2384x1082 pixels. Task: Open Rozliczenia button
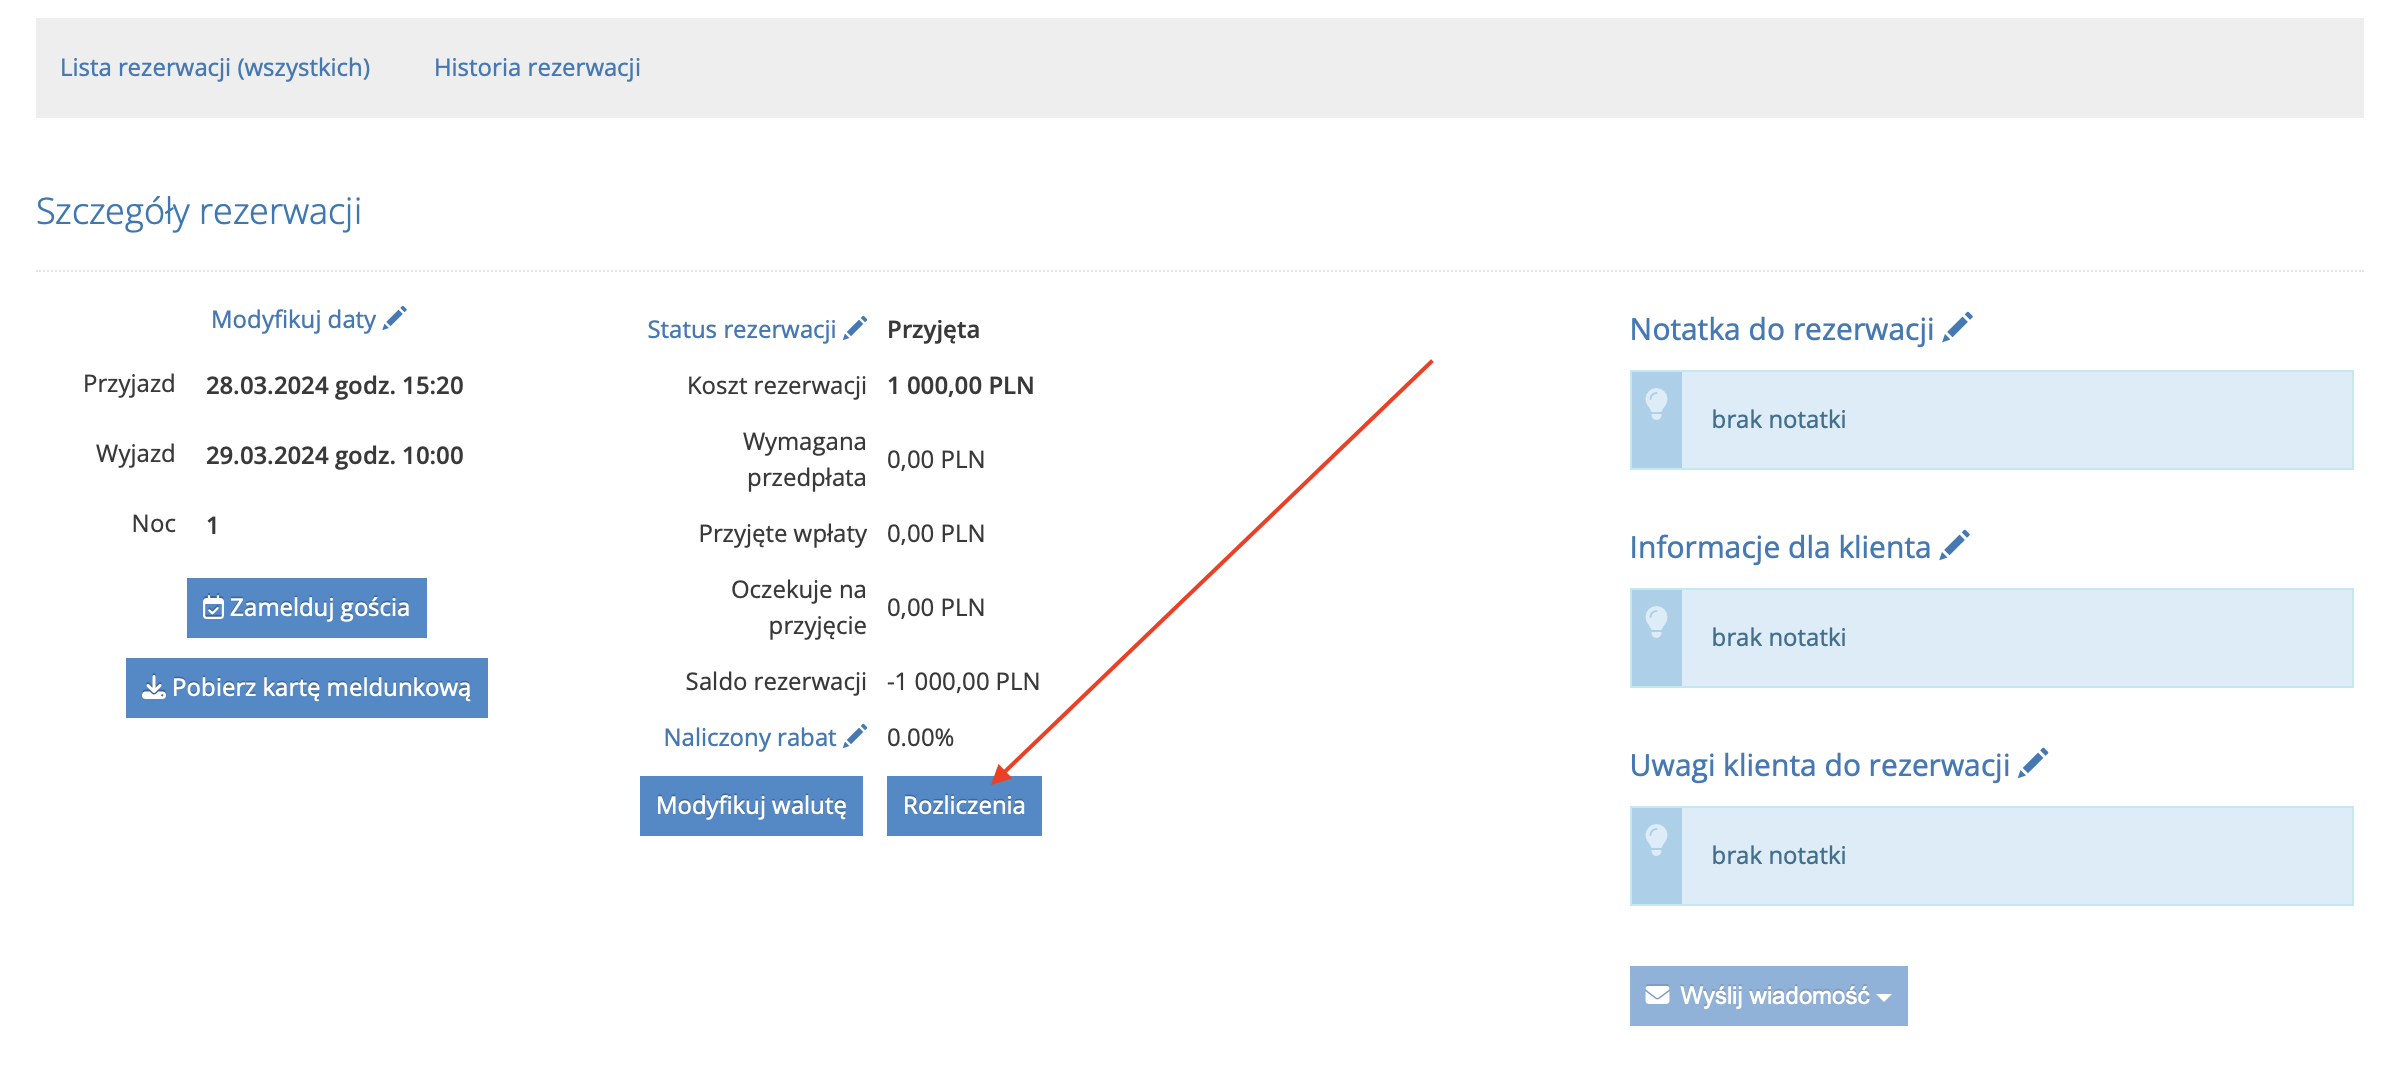pos(964,805)
